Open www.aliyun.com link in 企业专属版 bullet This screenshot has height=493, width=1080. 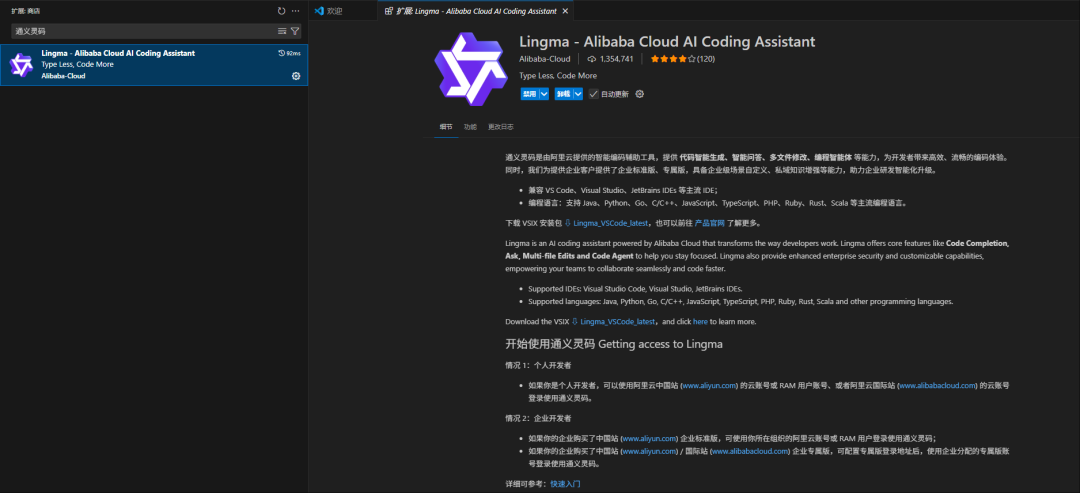(650, 451)
